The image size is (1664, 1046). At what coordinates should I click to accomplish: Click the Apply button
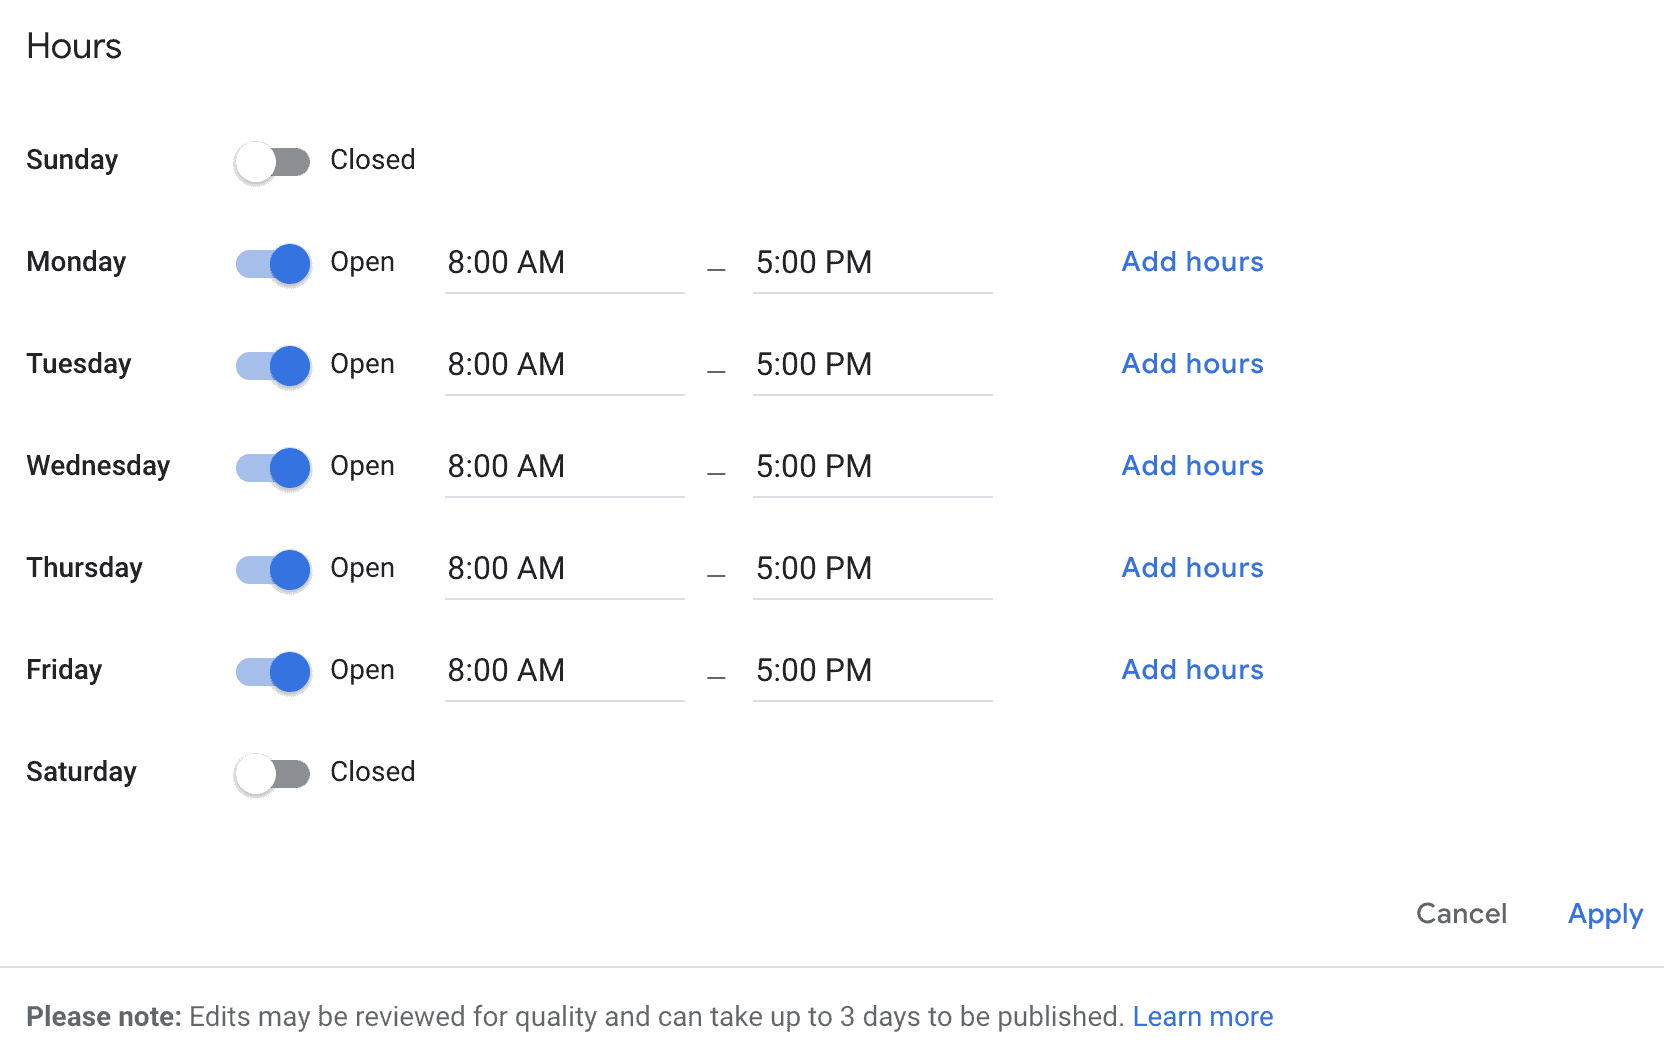1605,913
